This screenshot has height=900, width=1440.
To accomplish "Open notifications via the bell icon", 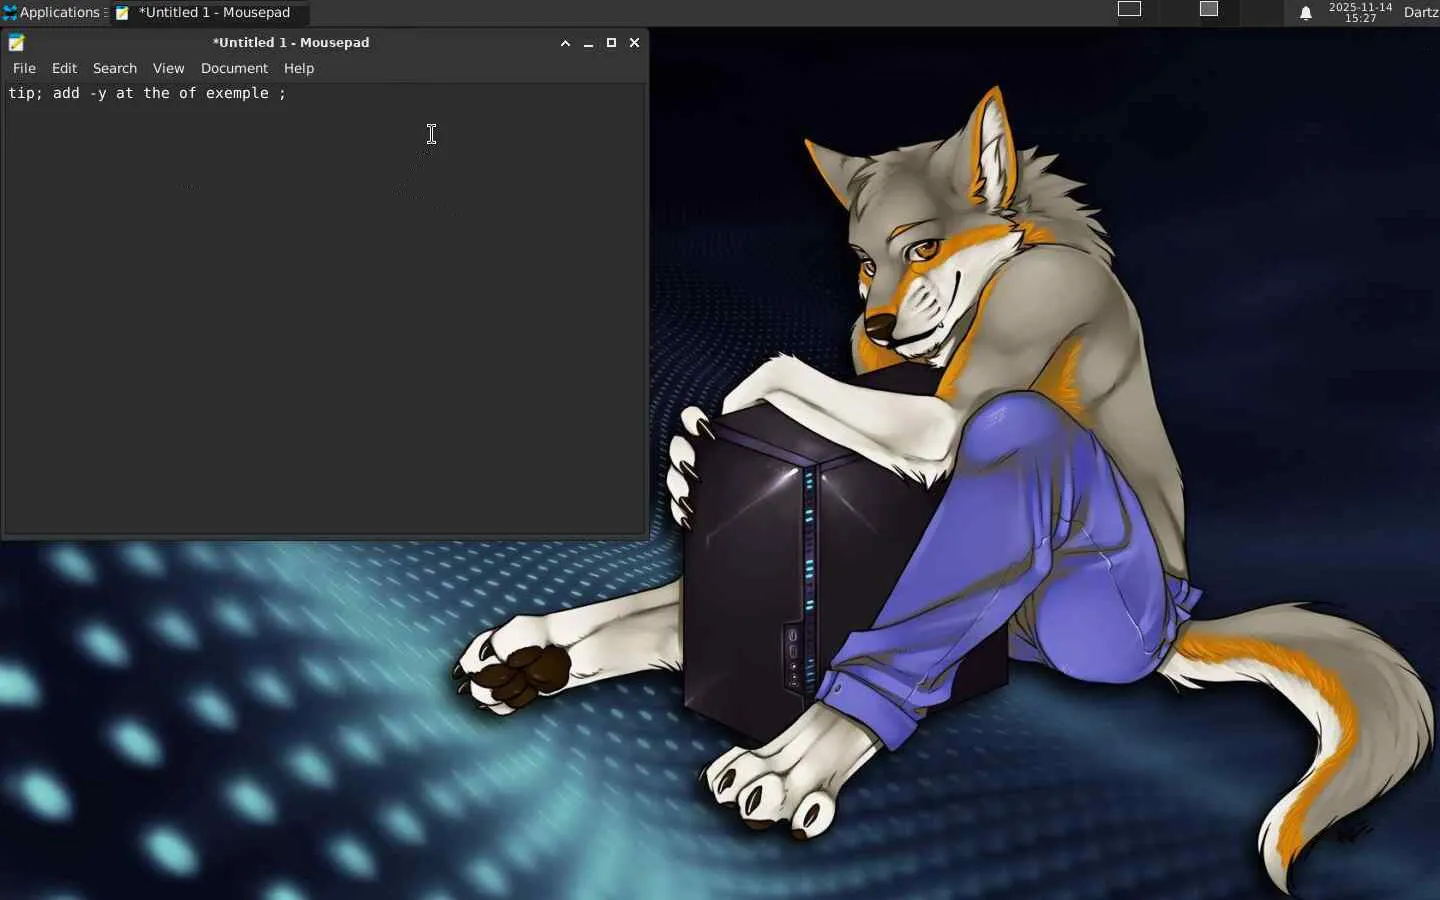I will click(x=1306, y=13).
